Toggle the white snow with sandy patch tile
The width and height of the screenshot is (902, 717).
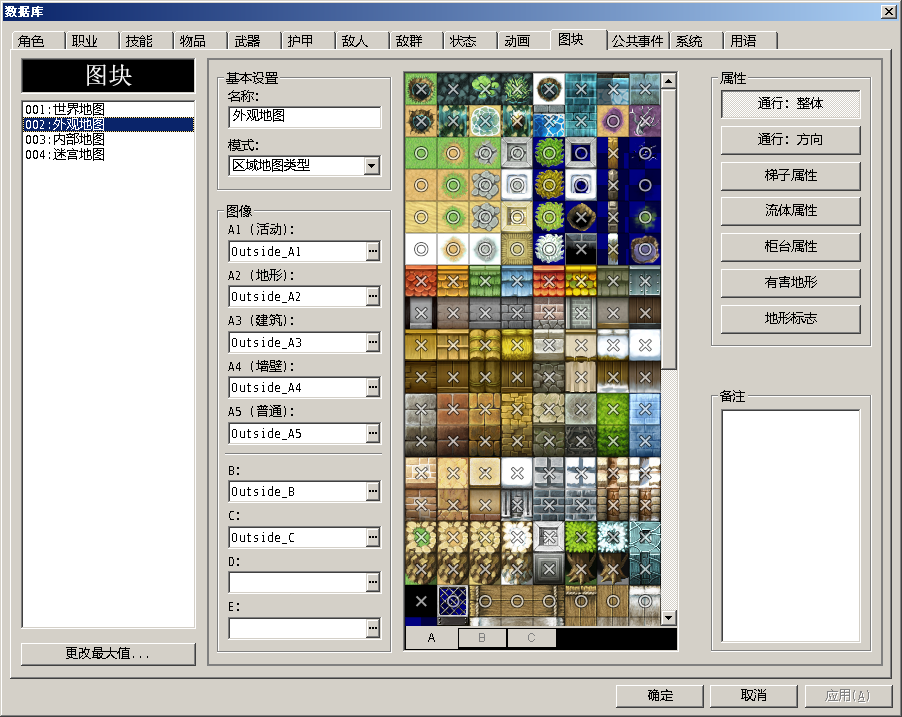tap(453, 249)
